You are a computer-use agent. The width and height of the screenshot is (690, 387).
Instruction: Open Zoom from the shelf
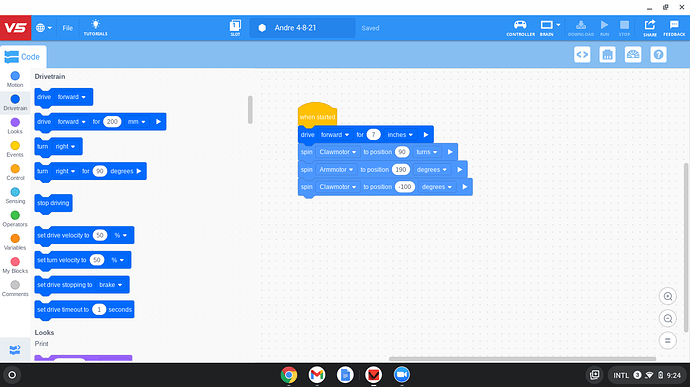(401, 375)
